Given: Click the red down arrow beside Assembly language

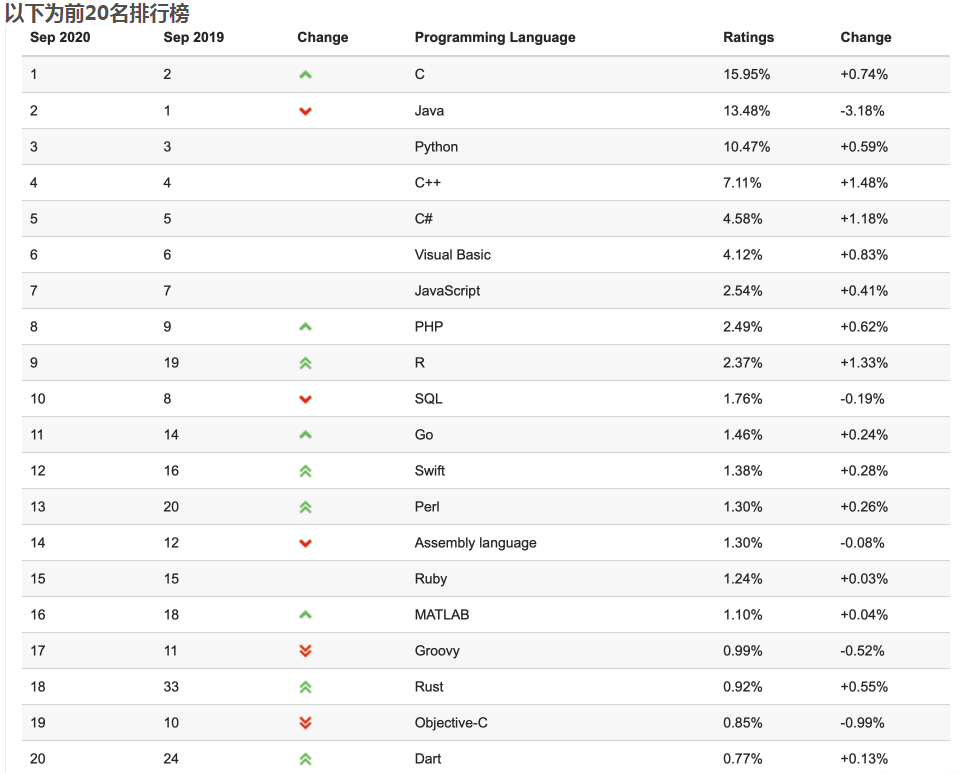Looking at the screenshot, I should pos(305,543).
